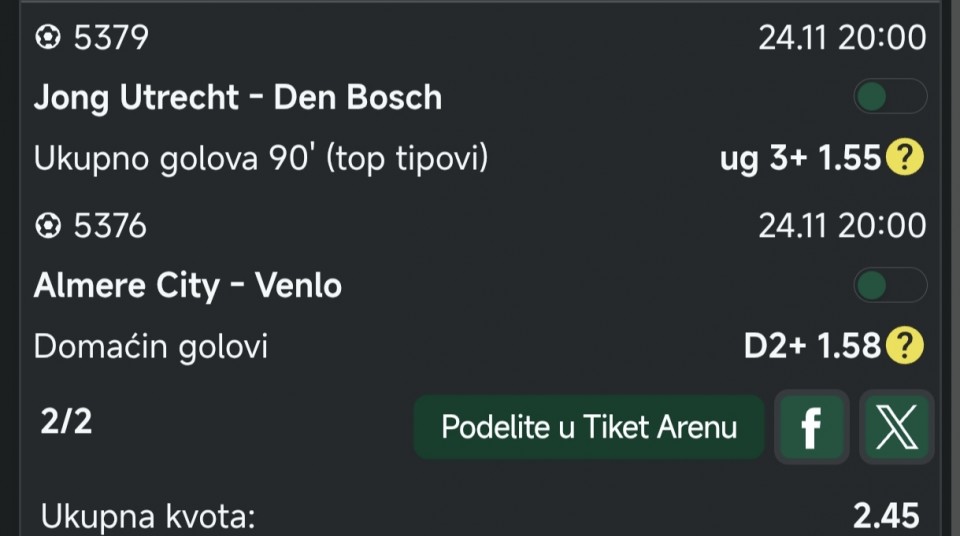960x536 pixels.
Task: Toggle the Almere City - Venlo switch
Action: tap(889, 286)
